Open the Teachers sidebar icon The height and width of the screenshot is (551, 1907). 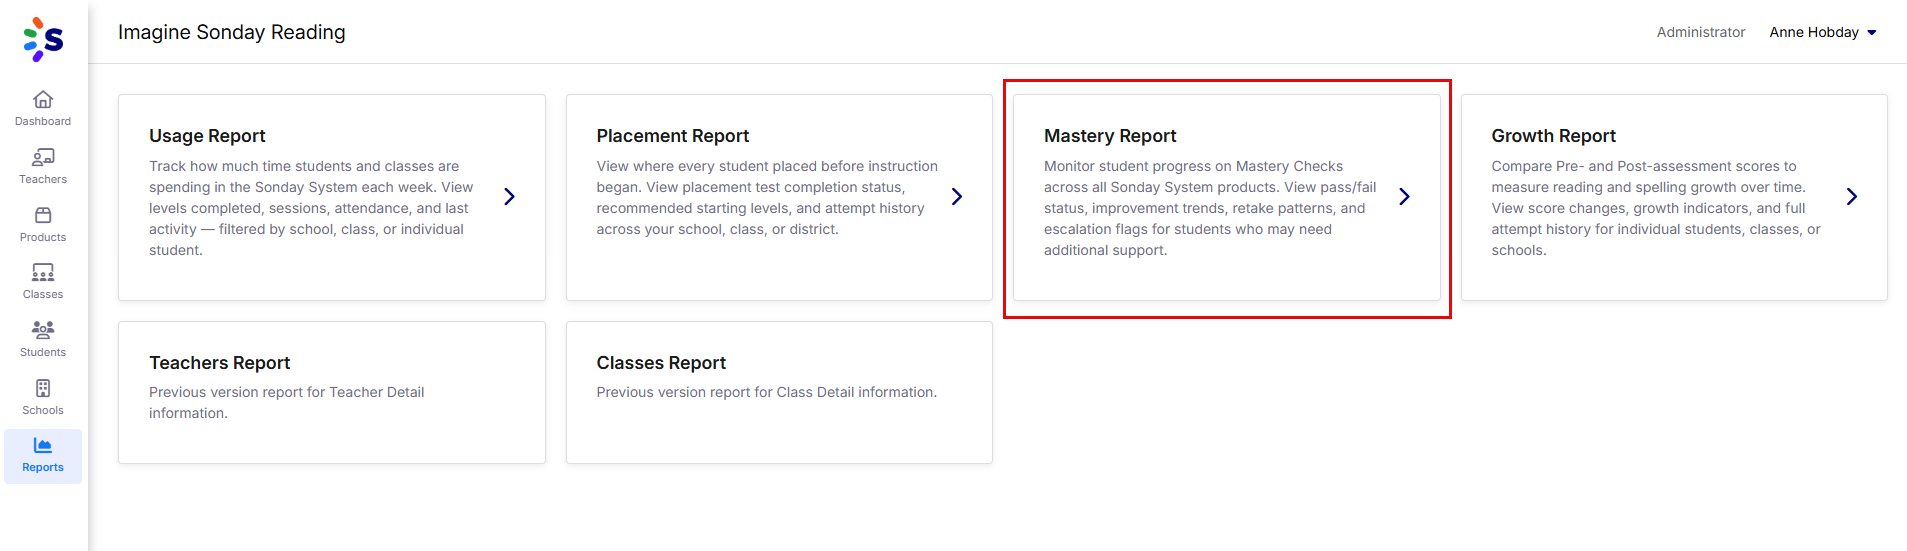pyautogui.click(x=43, y=157)
